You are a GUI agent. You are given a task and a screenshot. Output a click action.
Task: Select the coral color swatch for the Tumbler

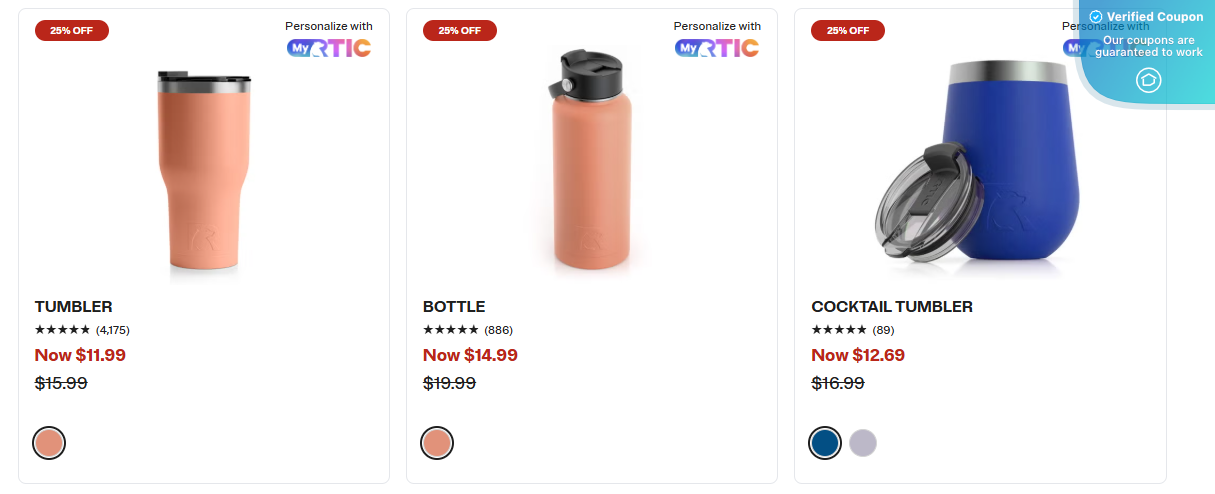[x=49, y=443]
